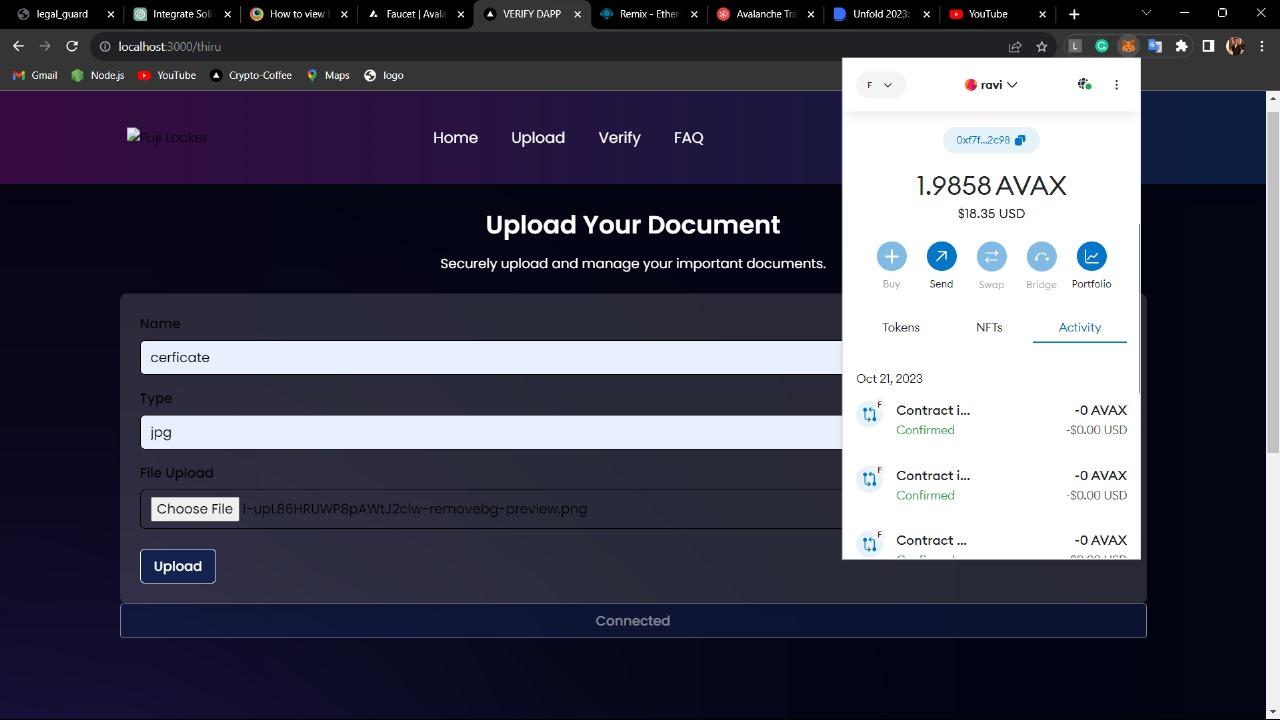Image resolution: width=1280 pixels, height=720 pixels.
Task: Open the MetaMask fox extension icon
Action: [1128, 46]
